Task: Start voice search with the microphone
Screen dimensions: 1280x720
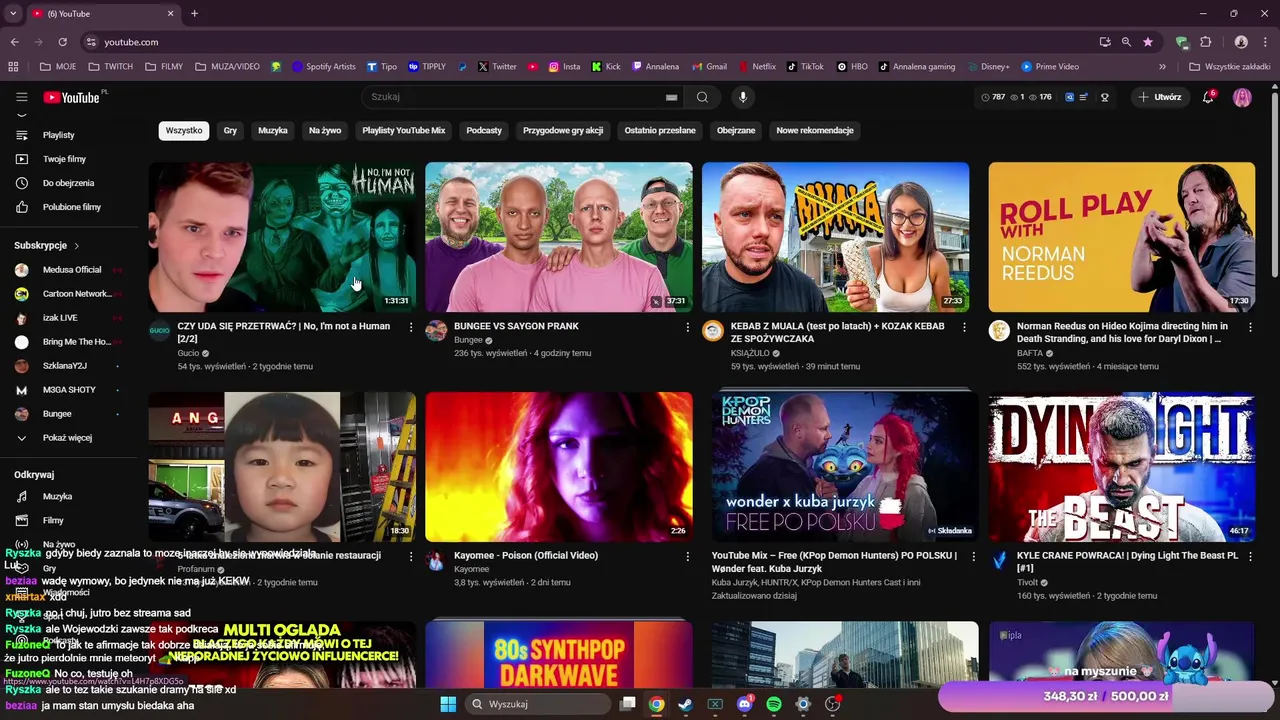Action: [742, 97]
